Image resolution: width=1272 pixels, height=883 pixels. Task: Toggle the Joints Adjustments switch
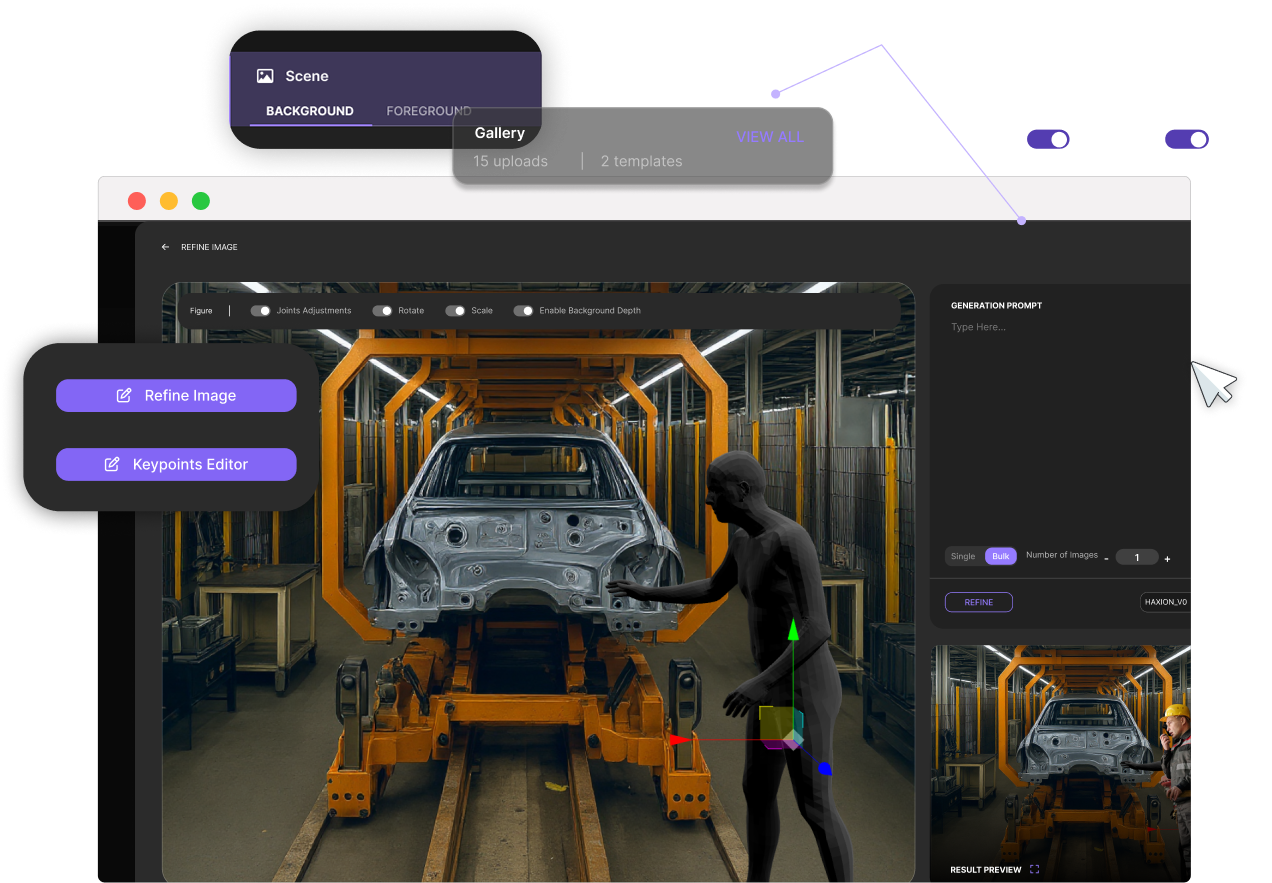260,311
